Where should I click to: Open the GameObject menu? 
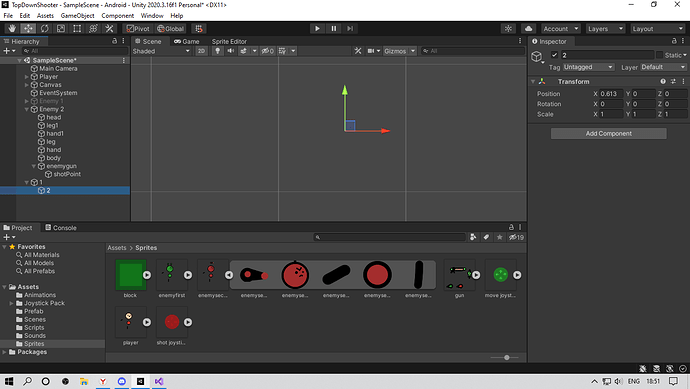[x=77, y=16]
